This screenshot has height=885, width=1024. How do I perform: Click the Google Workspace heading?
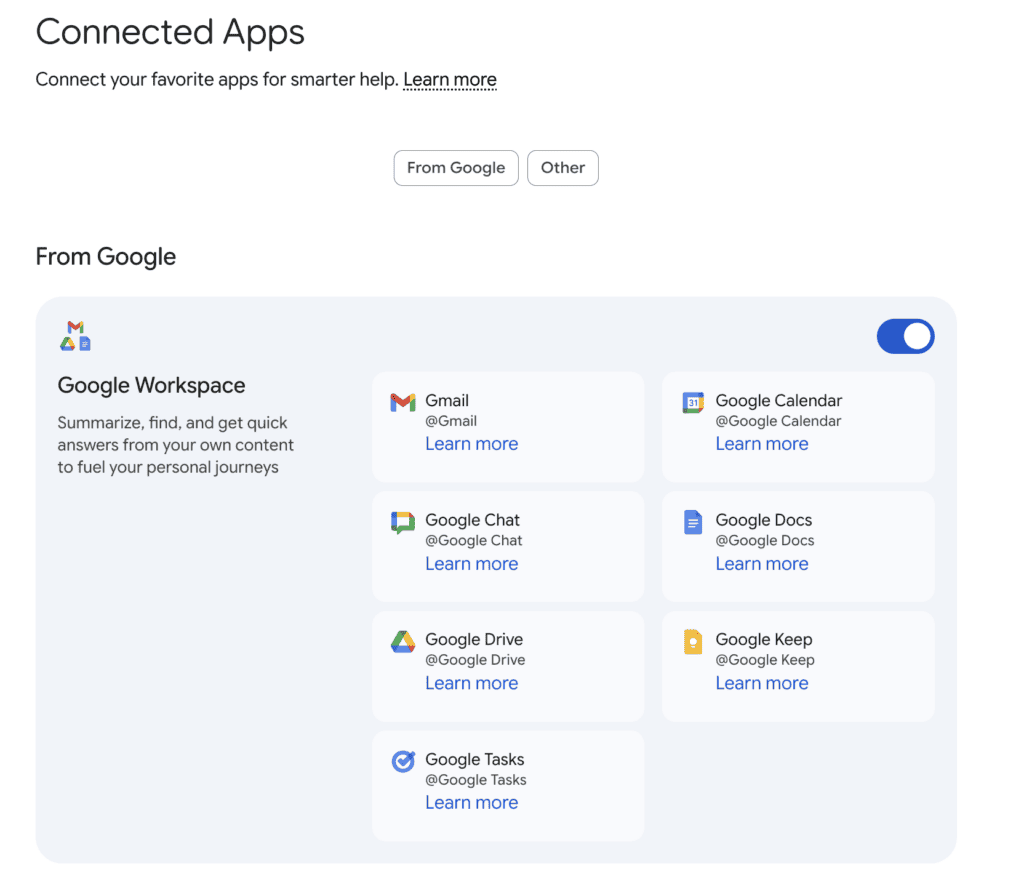pyautogui.click(x=151, y=386)
